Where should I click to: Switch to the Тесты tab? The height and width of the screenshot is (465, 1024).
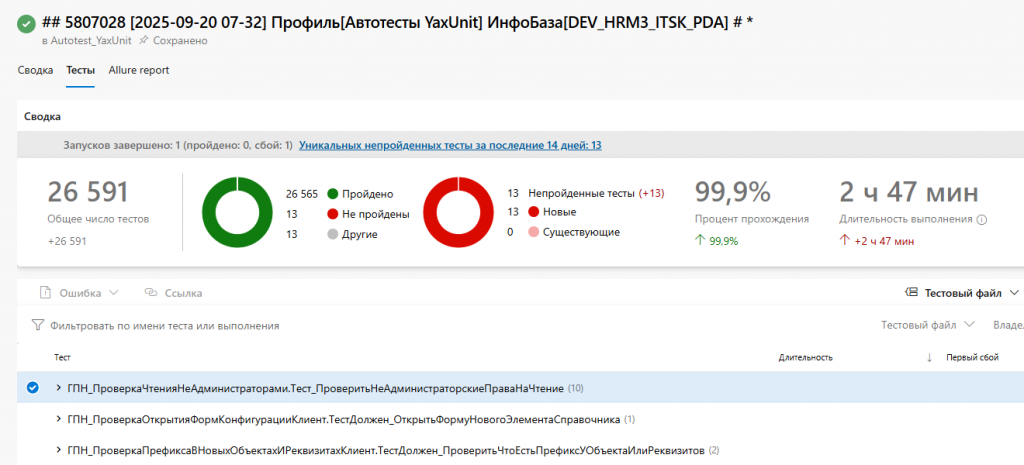(80, 70)
